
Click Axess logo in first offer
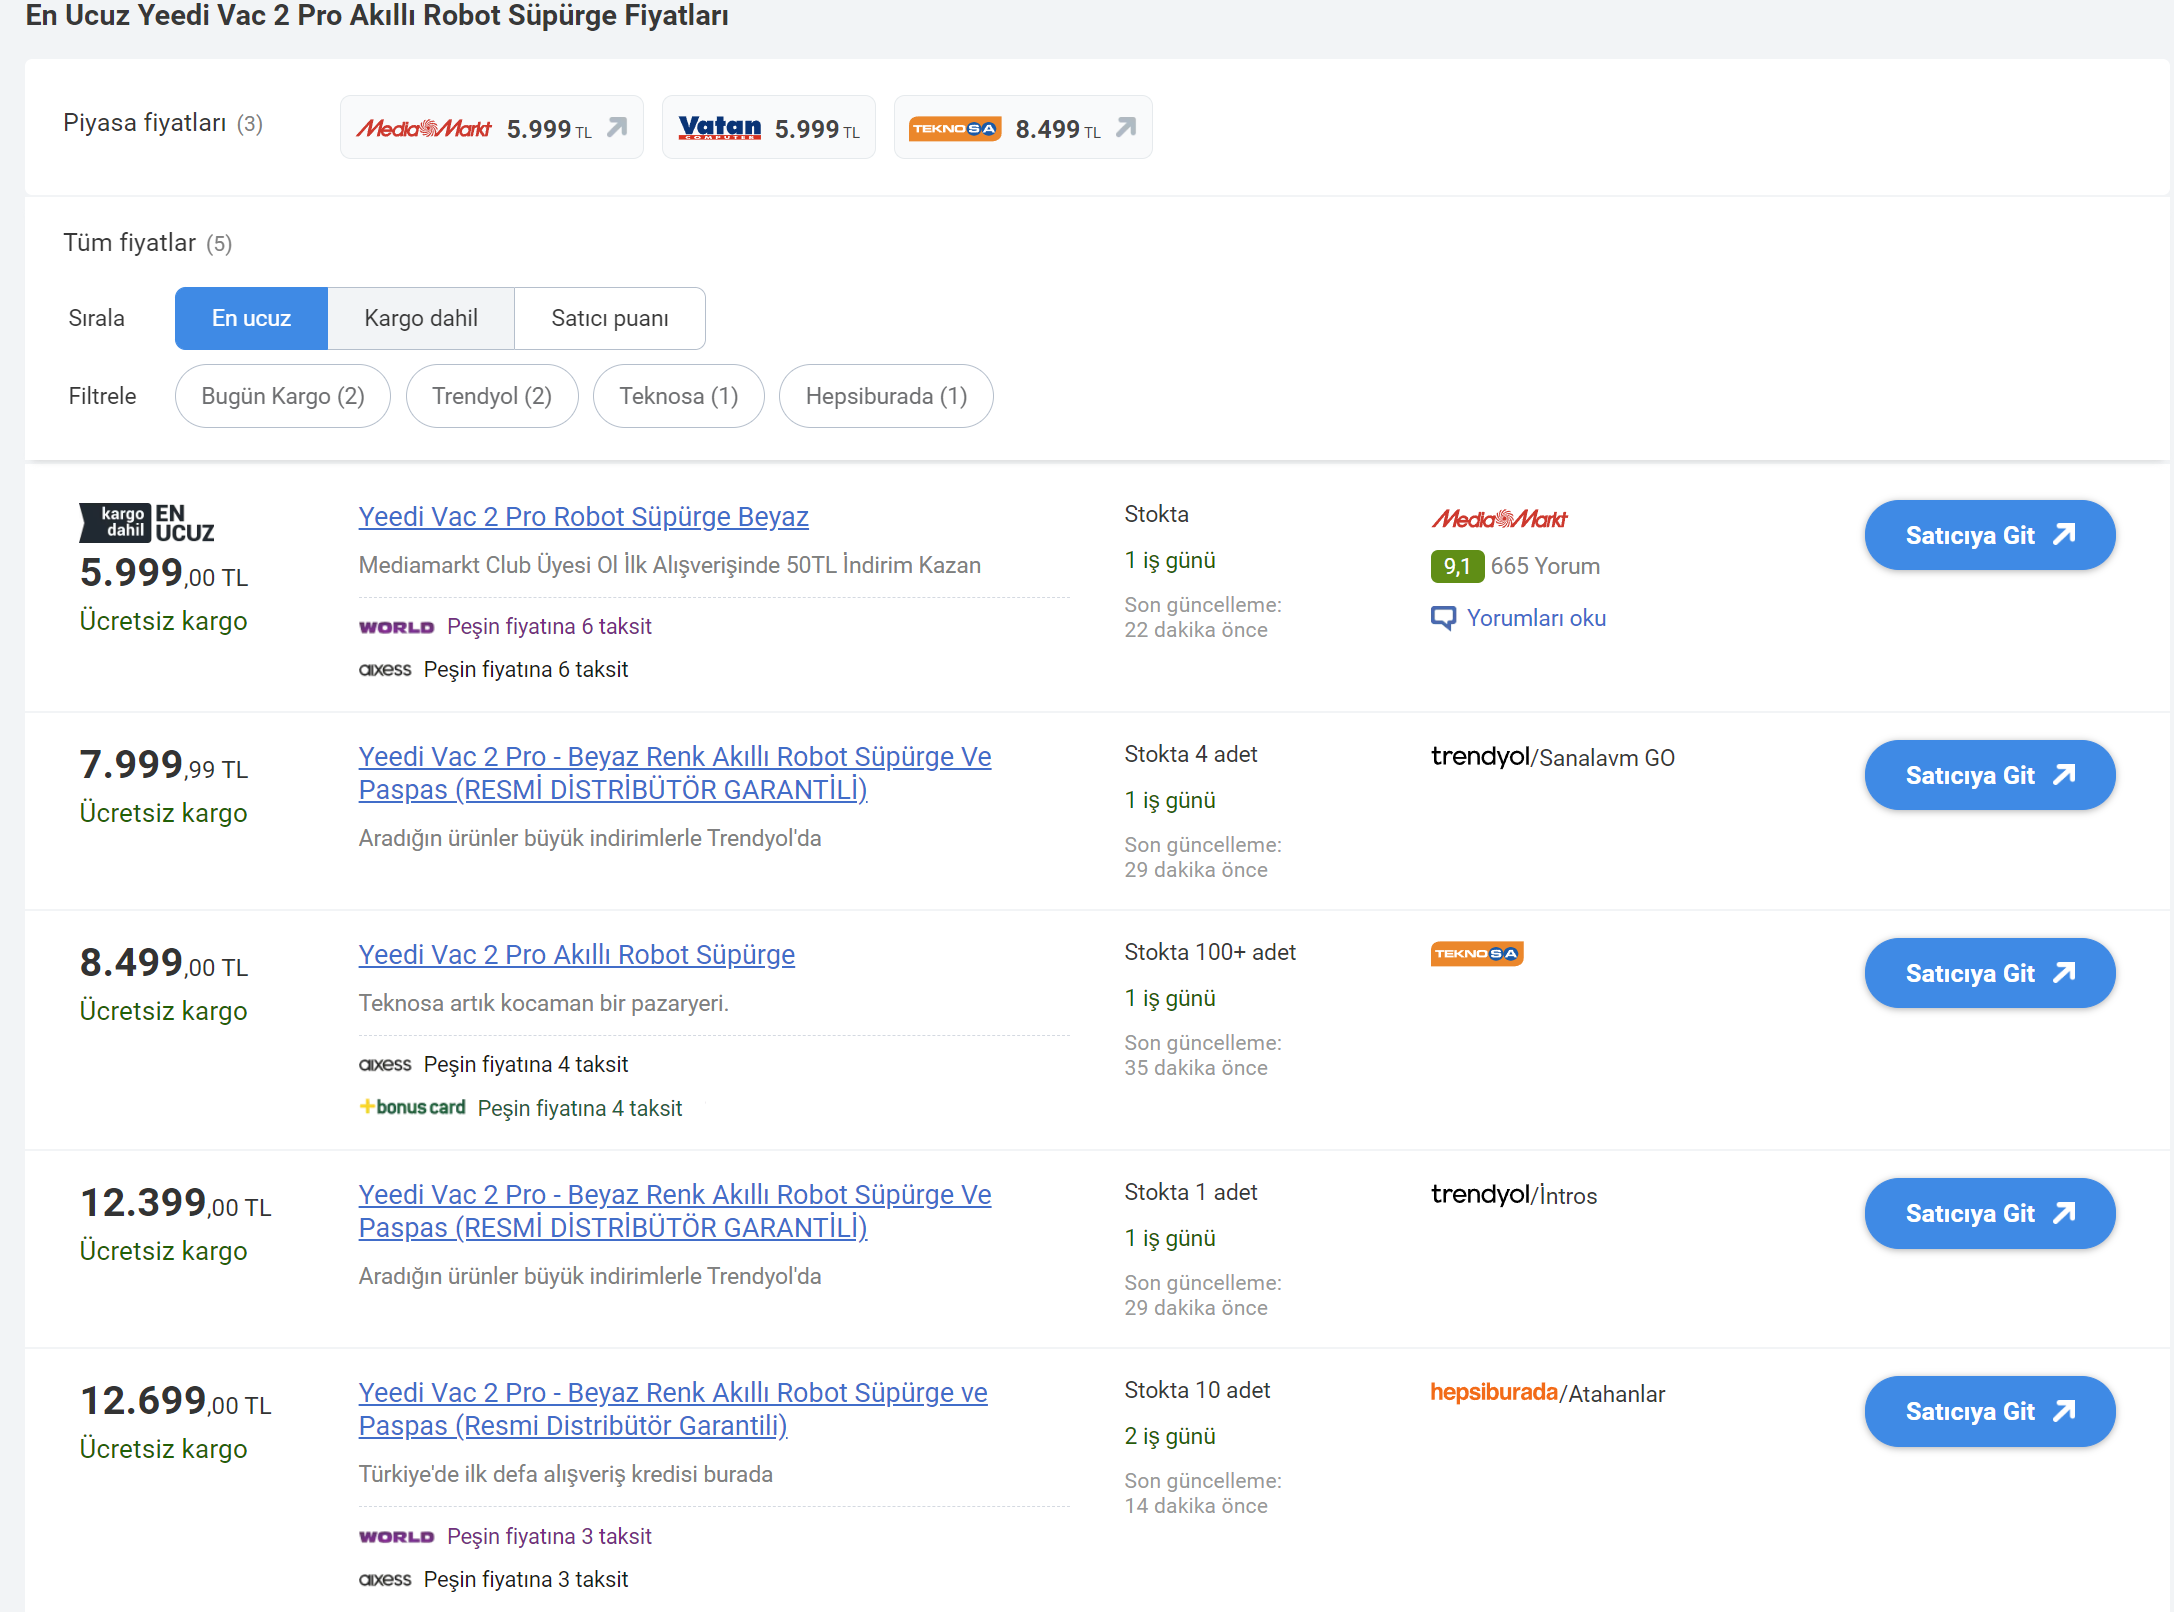(x=385, y=669)
